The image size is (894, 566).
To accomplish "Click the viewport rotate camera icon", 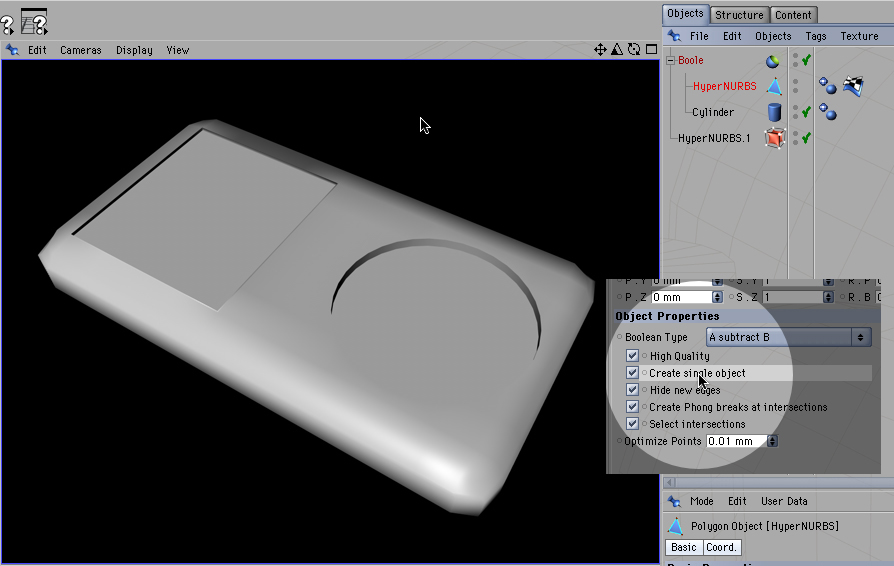I will click(634, 50).
